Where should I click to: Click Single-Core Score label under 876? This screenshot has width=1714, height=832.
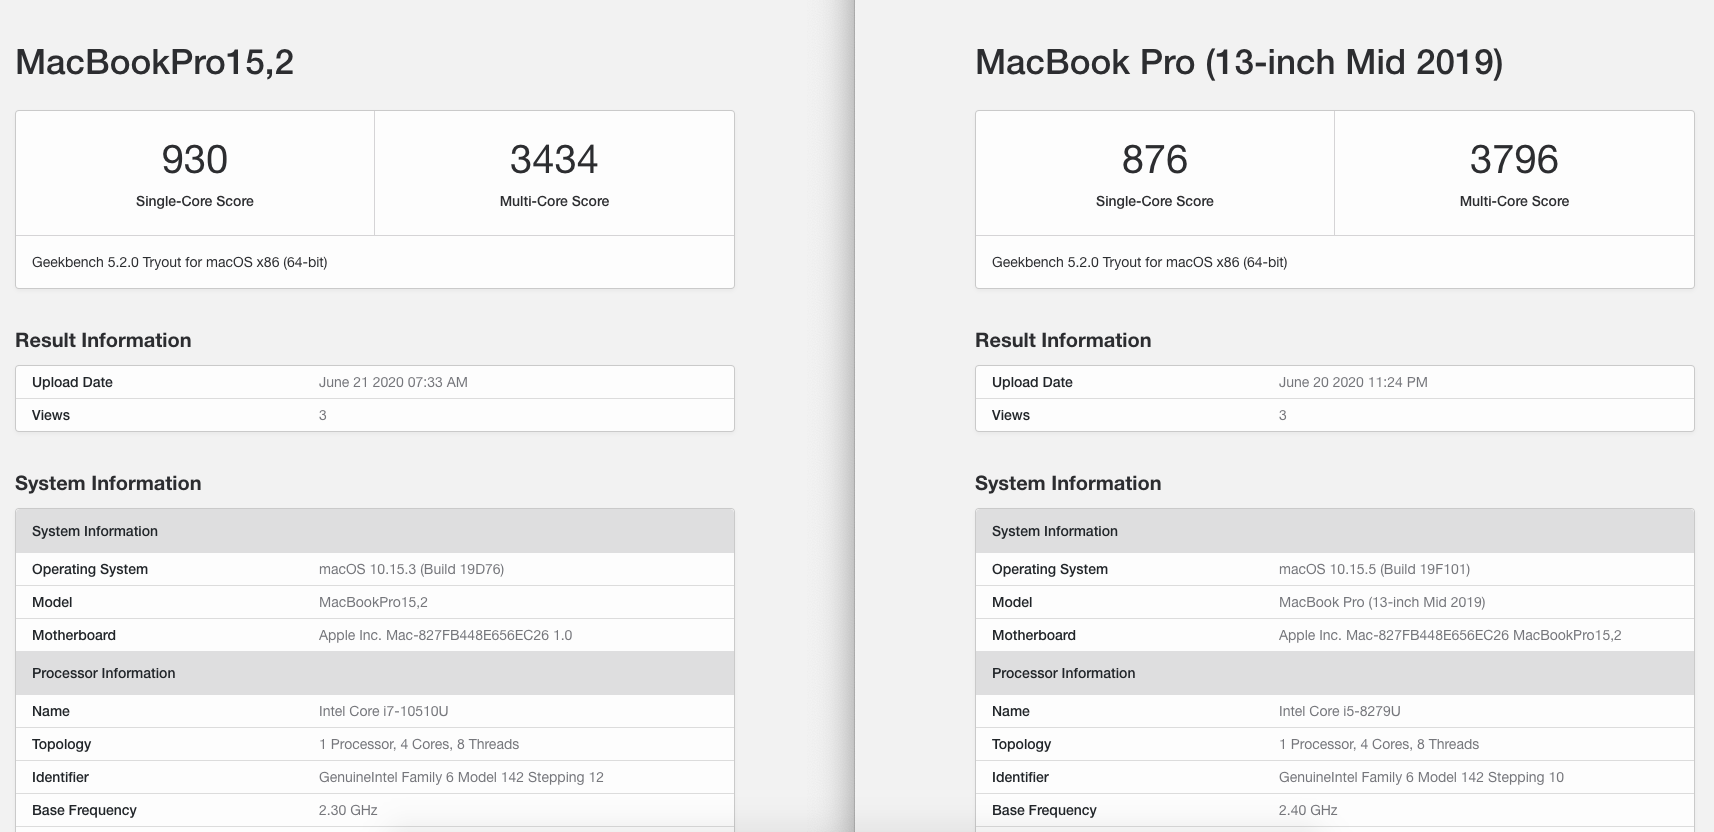pyautogui.click(x=1155, y=201)
